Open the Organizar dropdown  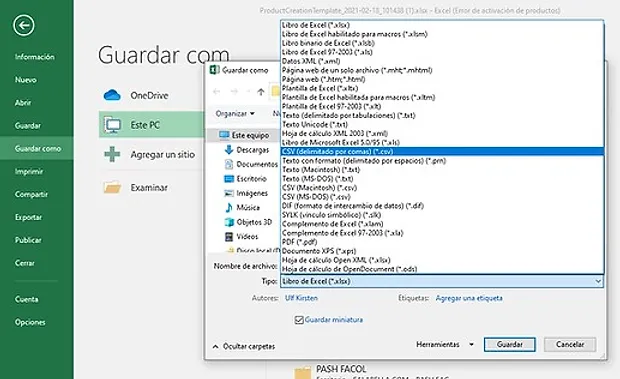[235, 114]
